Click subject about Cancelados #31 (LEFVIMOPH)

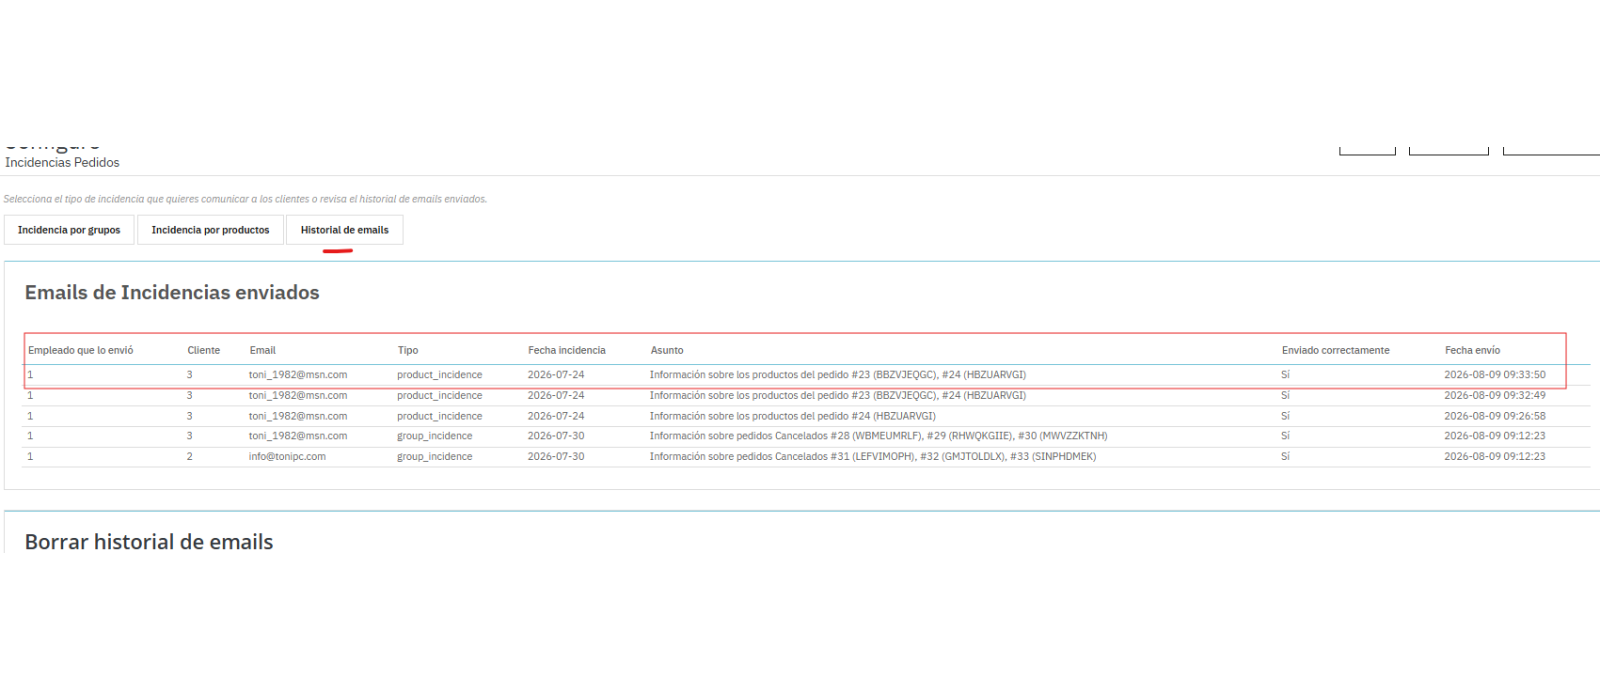coord(872,457)
